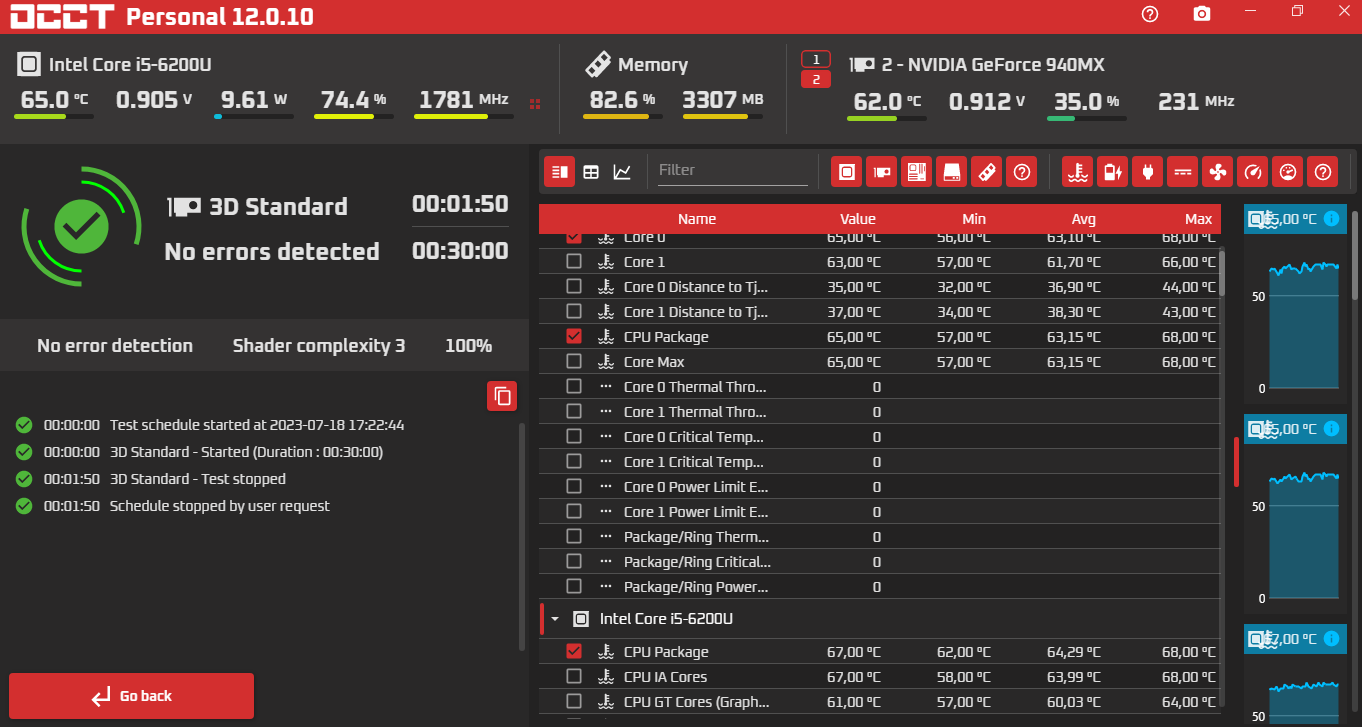Switch to the combined table and graph view

[x=560, y=171]
